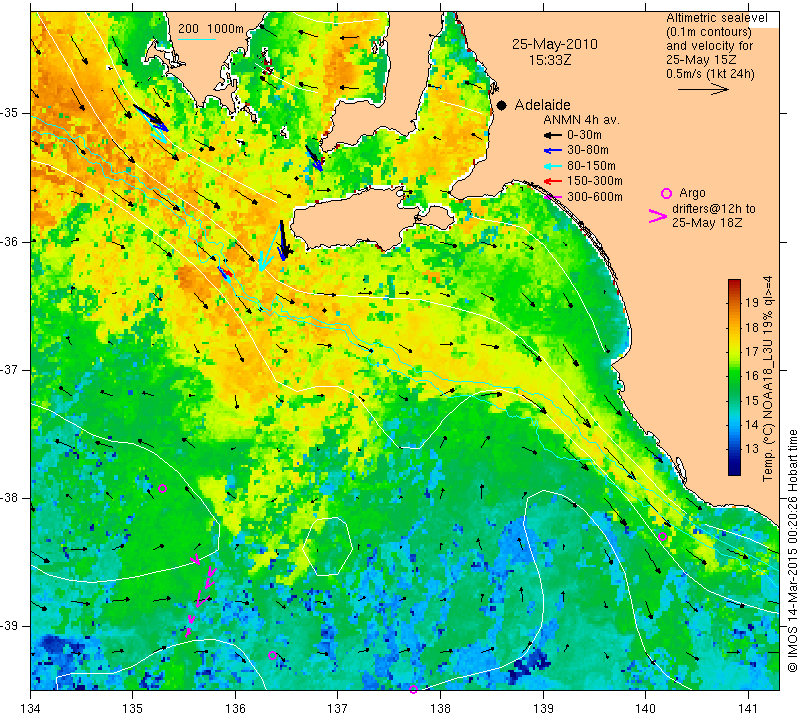This screenshot has width=800, height=720.
Task: Click the '13' colorbar tick label
Action: point(752,449)
